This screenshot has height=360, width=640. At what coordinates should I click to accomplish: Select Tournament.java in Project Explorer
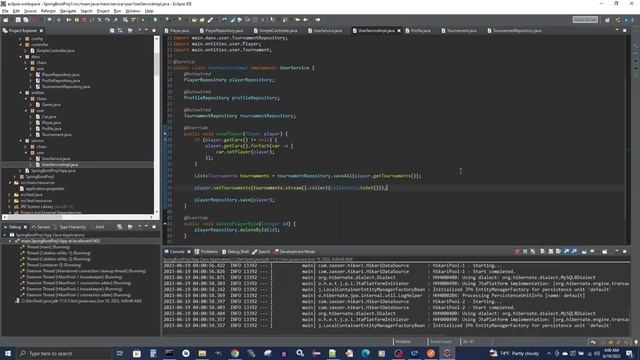[x=56, y=135]
